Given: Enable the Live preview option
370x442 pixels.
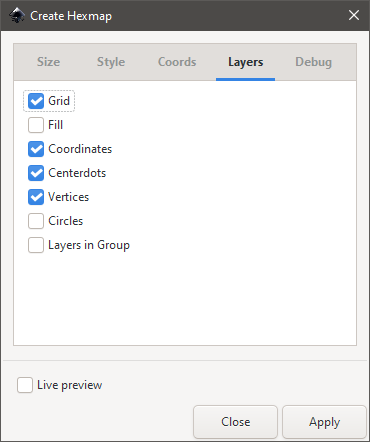Looking at the screenshot, I should (25, 385).
